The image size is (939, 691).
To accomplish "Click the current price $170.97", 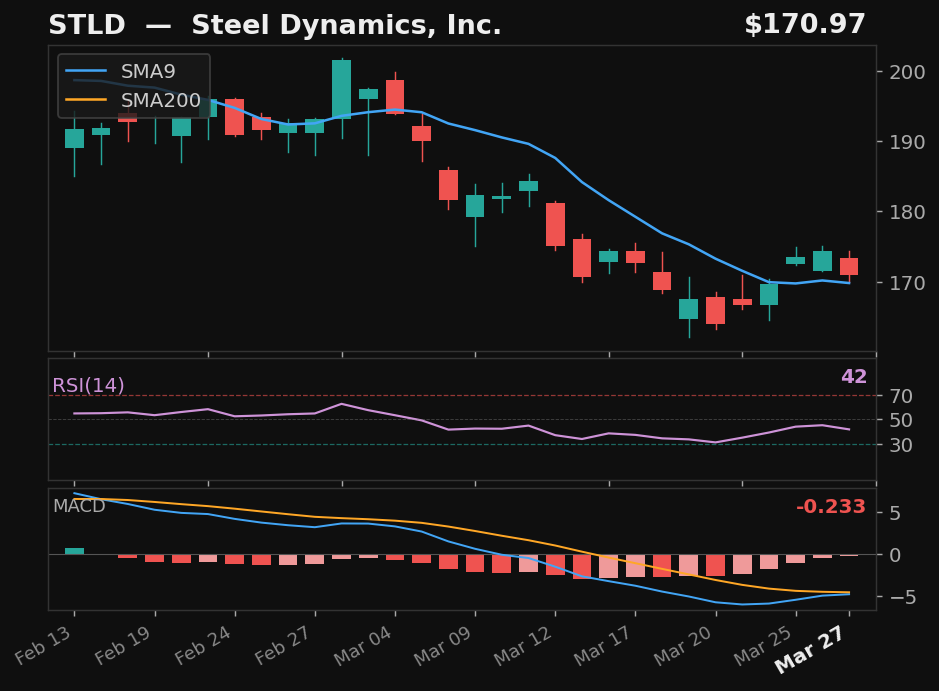I will click(x=807, y=23).
